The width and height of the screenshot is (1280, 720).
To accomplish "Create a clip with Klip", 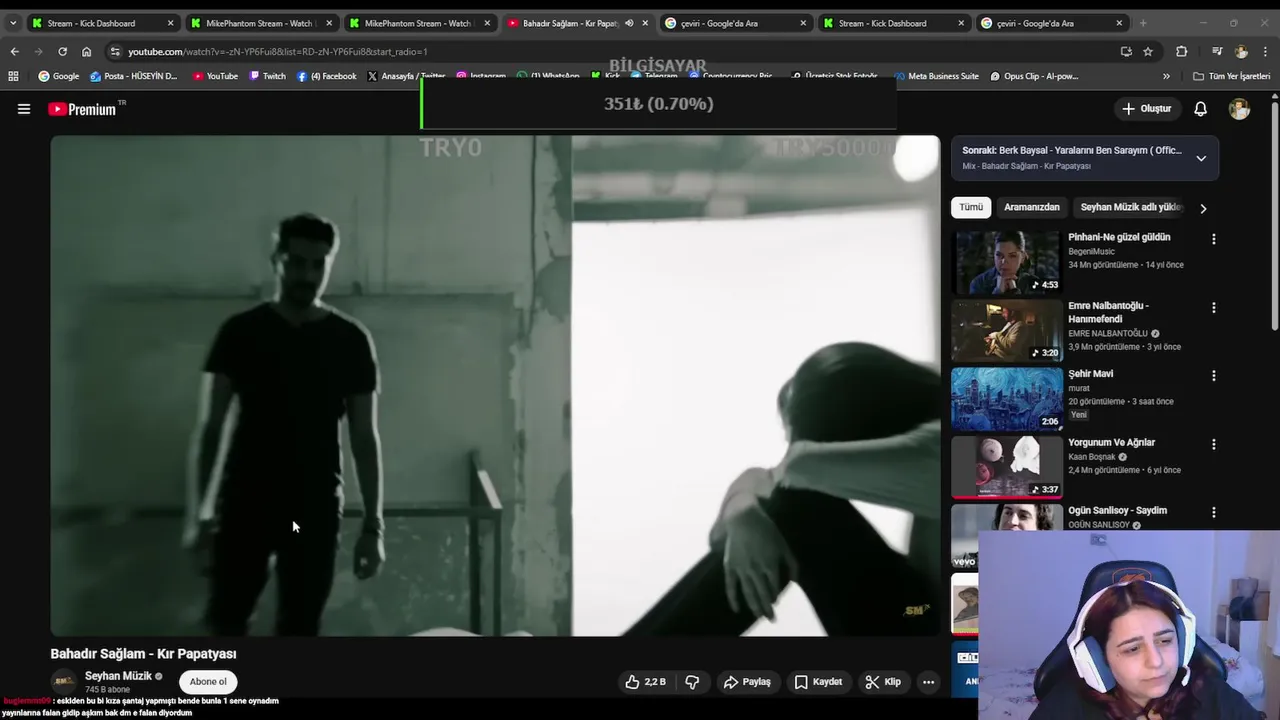I will pyautogui.click(x=883, y=682).
